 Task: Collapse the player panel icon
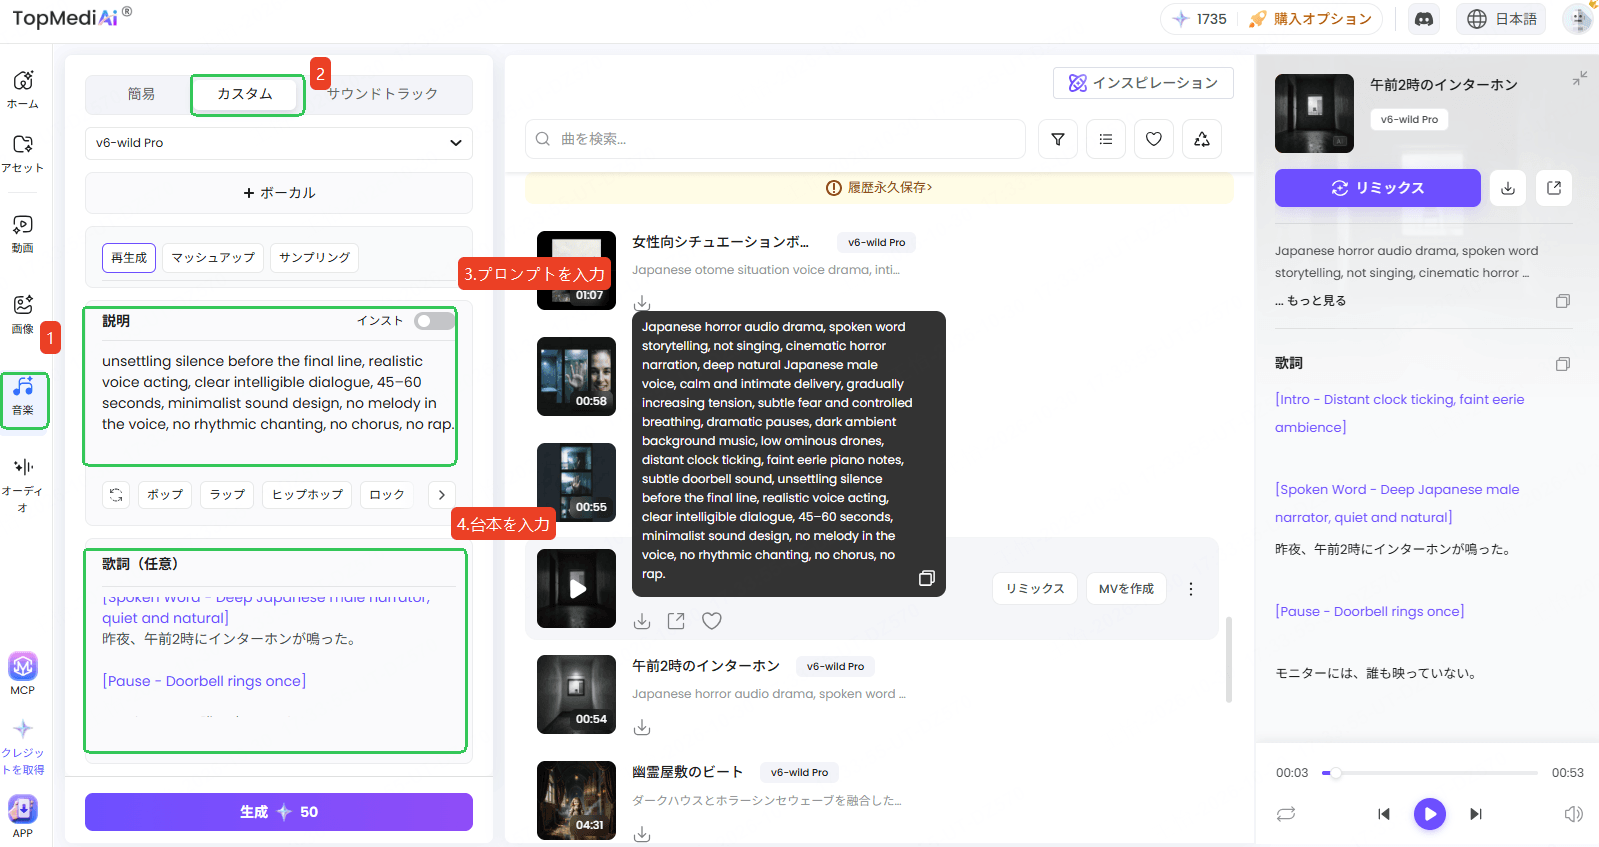pyautogui.click(x=1580, y=78)
